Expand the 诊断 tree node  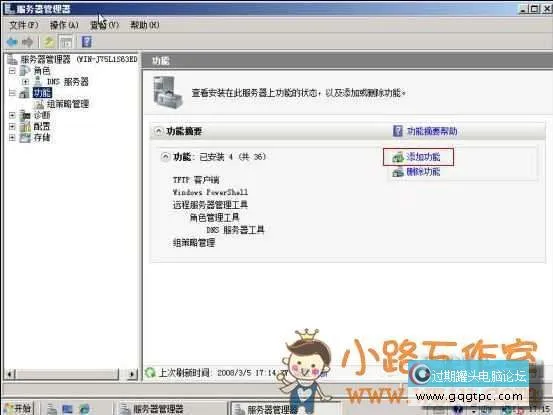click(12, 115)
